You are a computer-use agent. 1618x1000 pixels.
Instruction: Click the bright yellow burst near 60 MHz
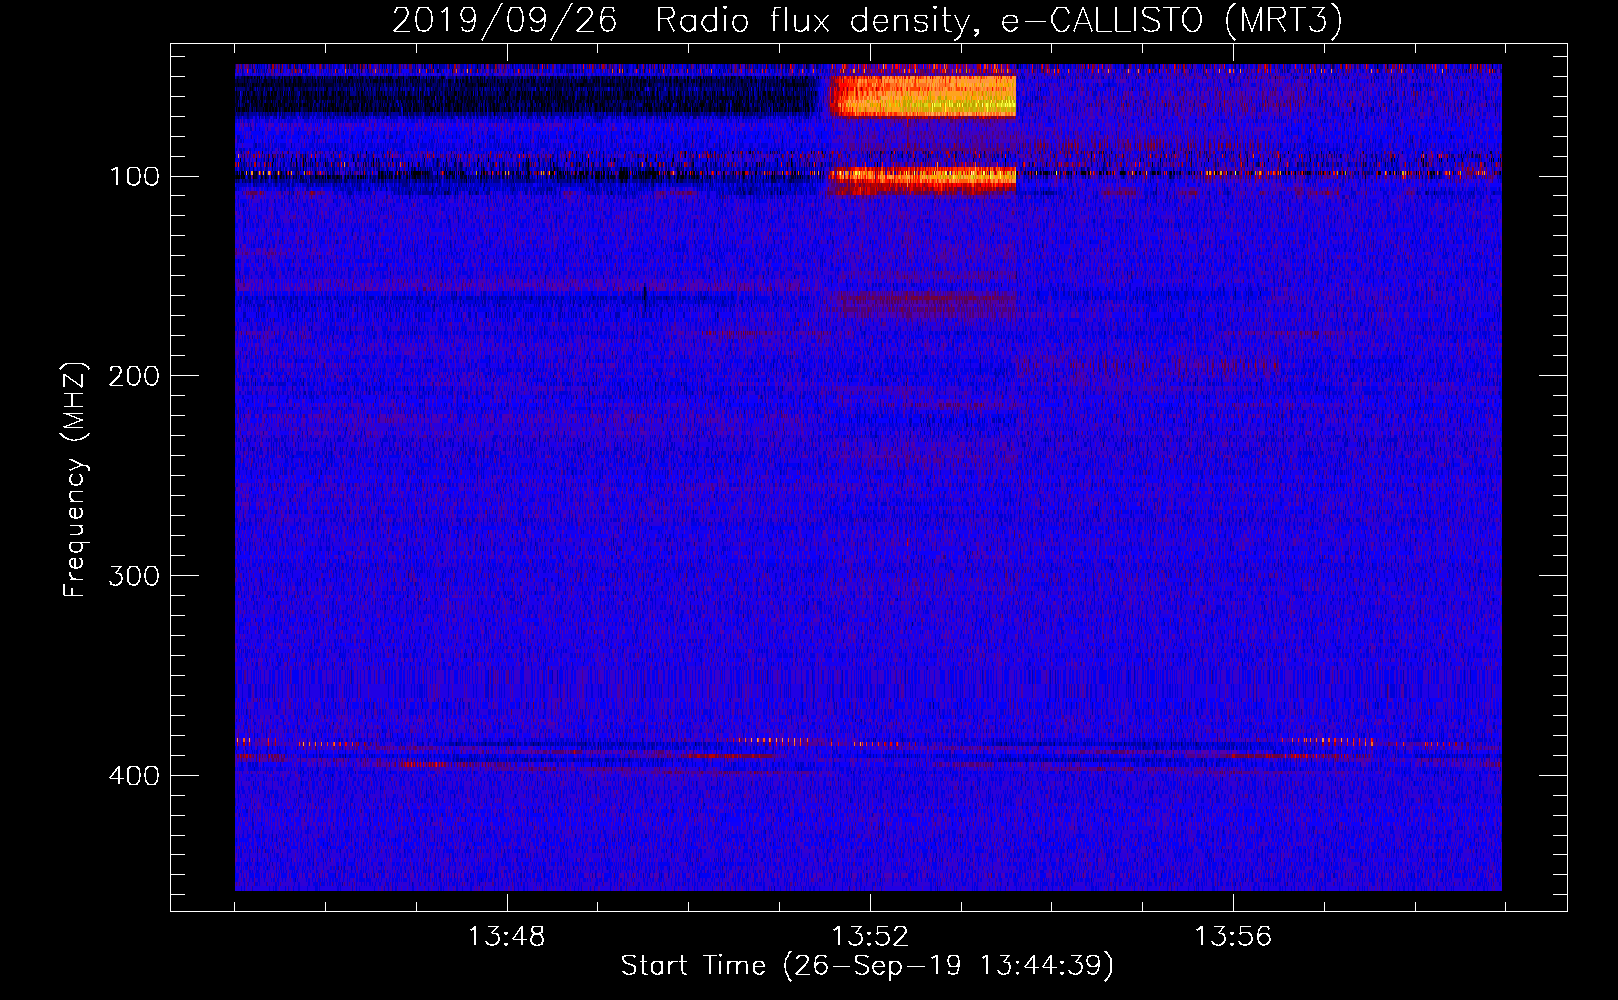922,96
